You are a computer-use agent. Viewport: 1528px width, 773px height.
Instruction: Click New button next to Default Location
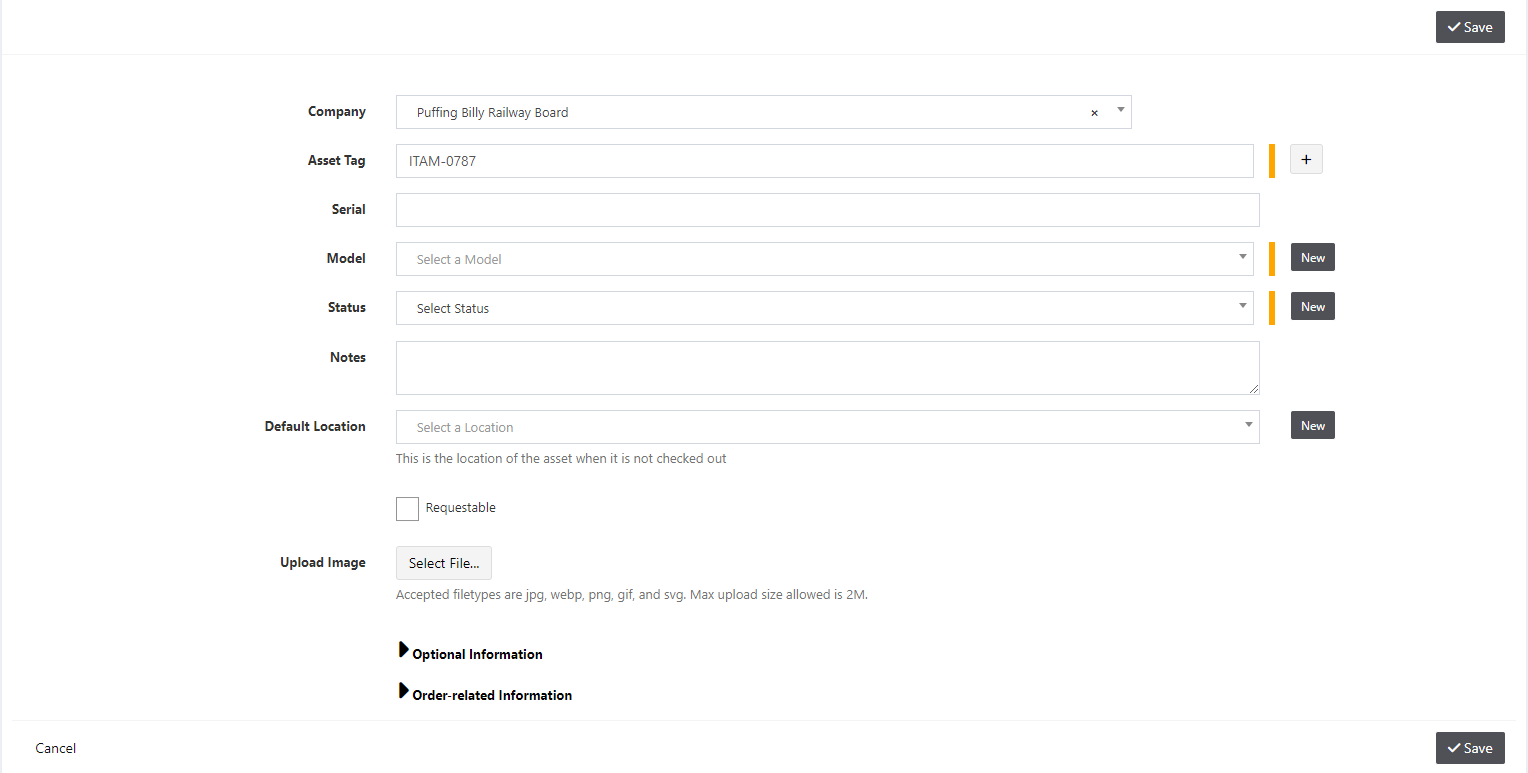click(1313, 425)
